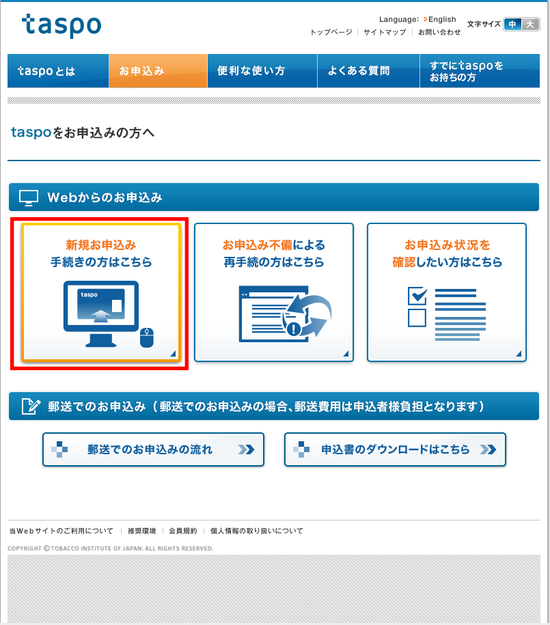
Task: Open 申込書のダウンロードはこちら button
Action: (395, 450)
